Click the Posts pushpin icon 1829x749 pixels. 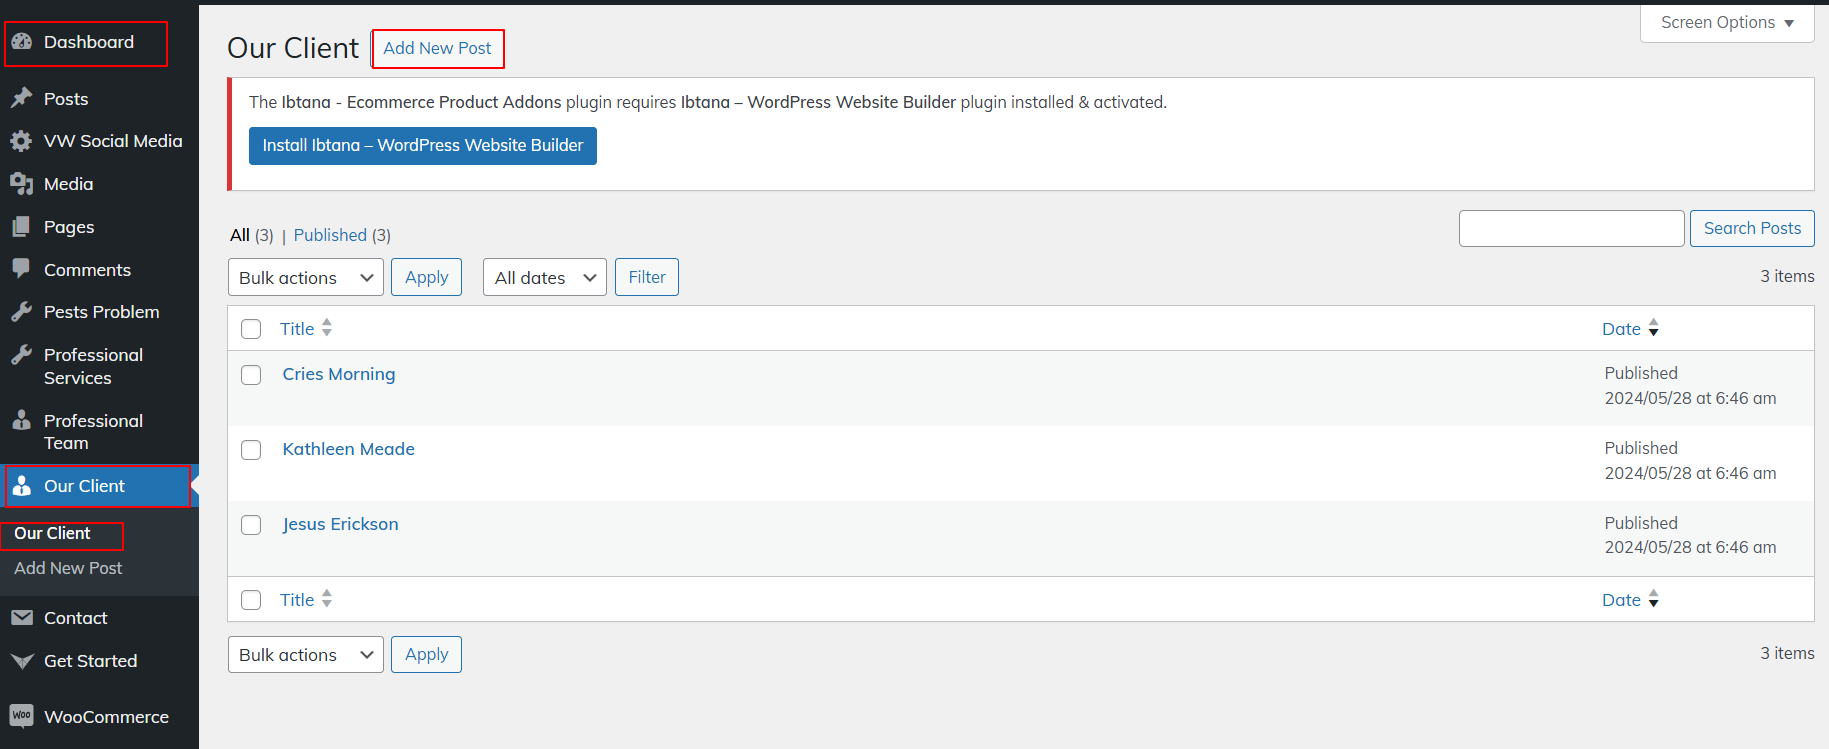(x=21, y=98)
